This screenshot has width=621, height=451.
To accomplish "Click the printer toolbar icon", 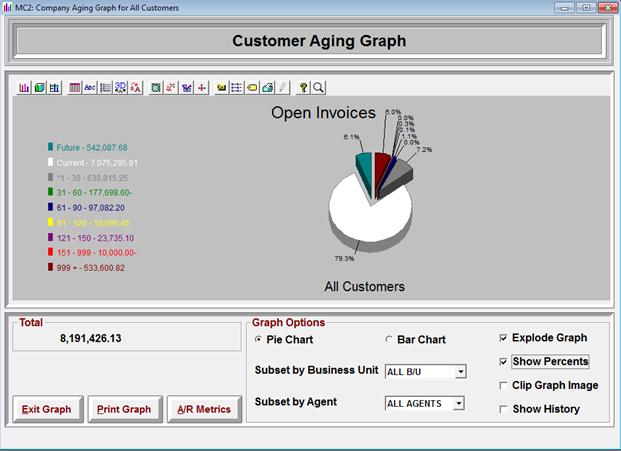I will pos(267,88).
